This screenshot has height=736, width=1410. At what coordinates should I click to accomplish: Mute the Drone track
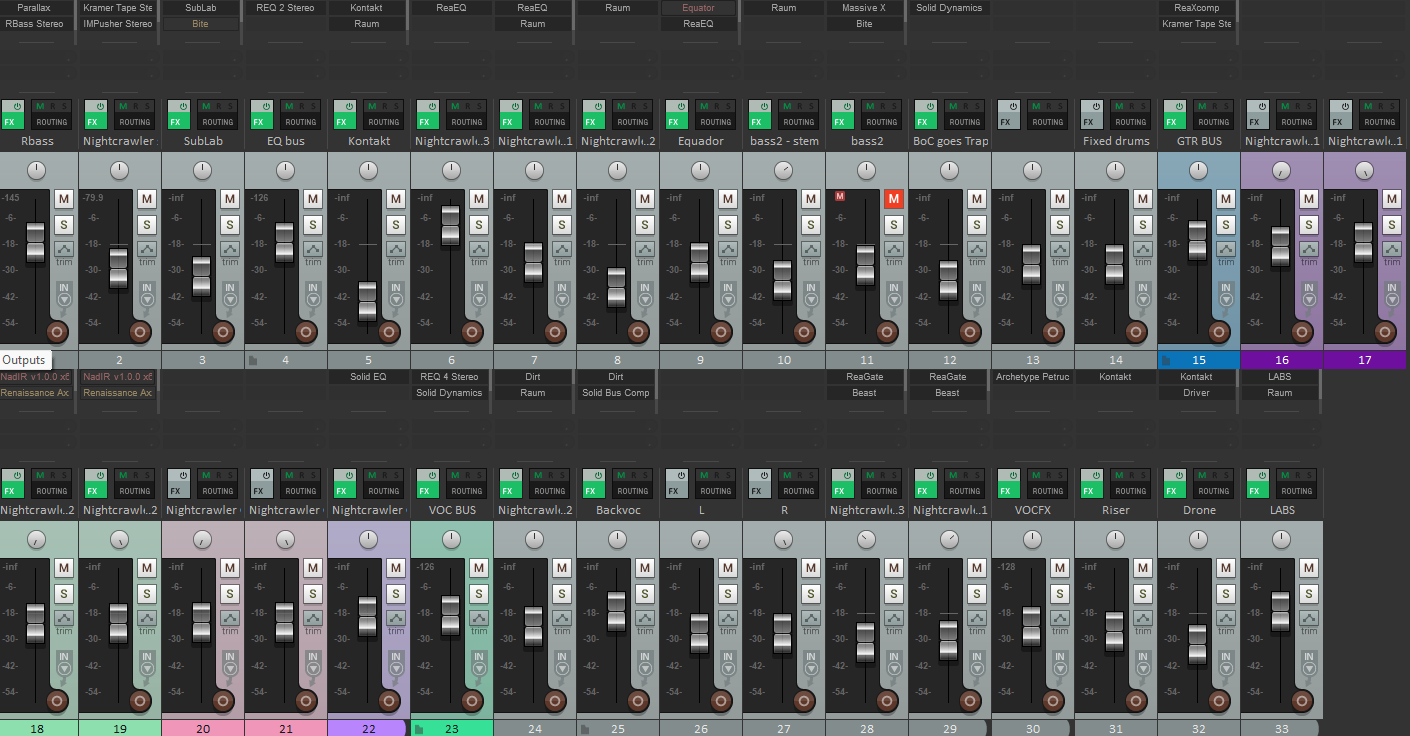[x=1226, y=568]
